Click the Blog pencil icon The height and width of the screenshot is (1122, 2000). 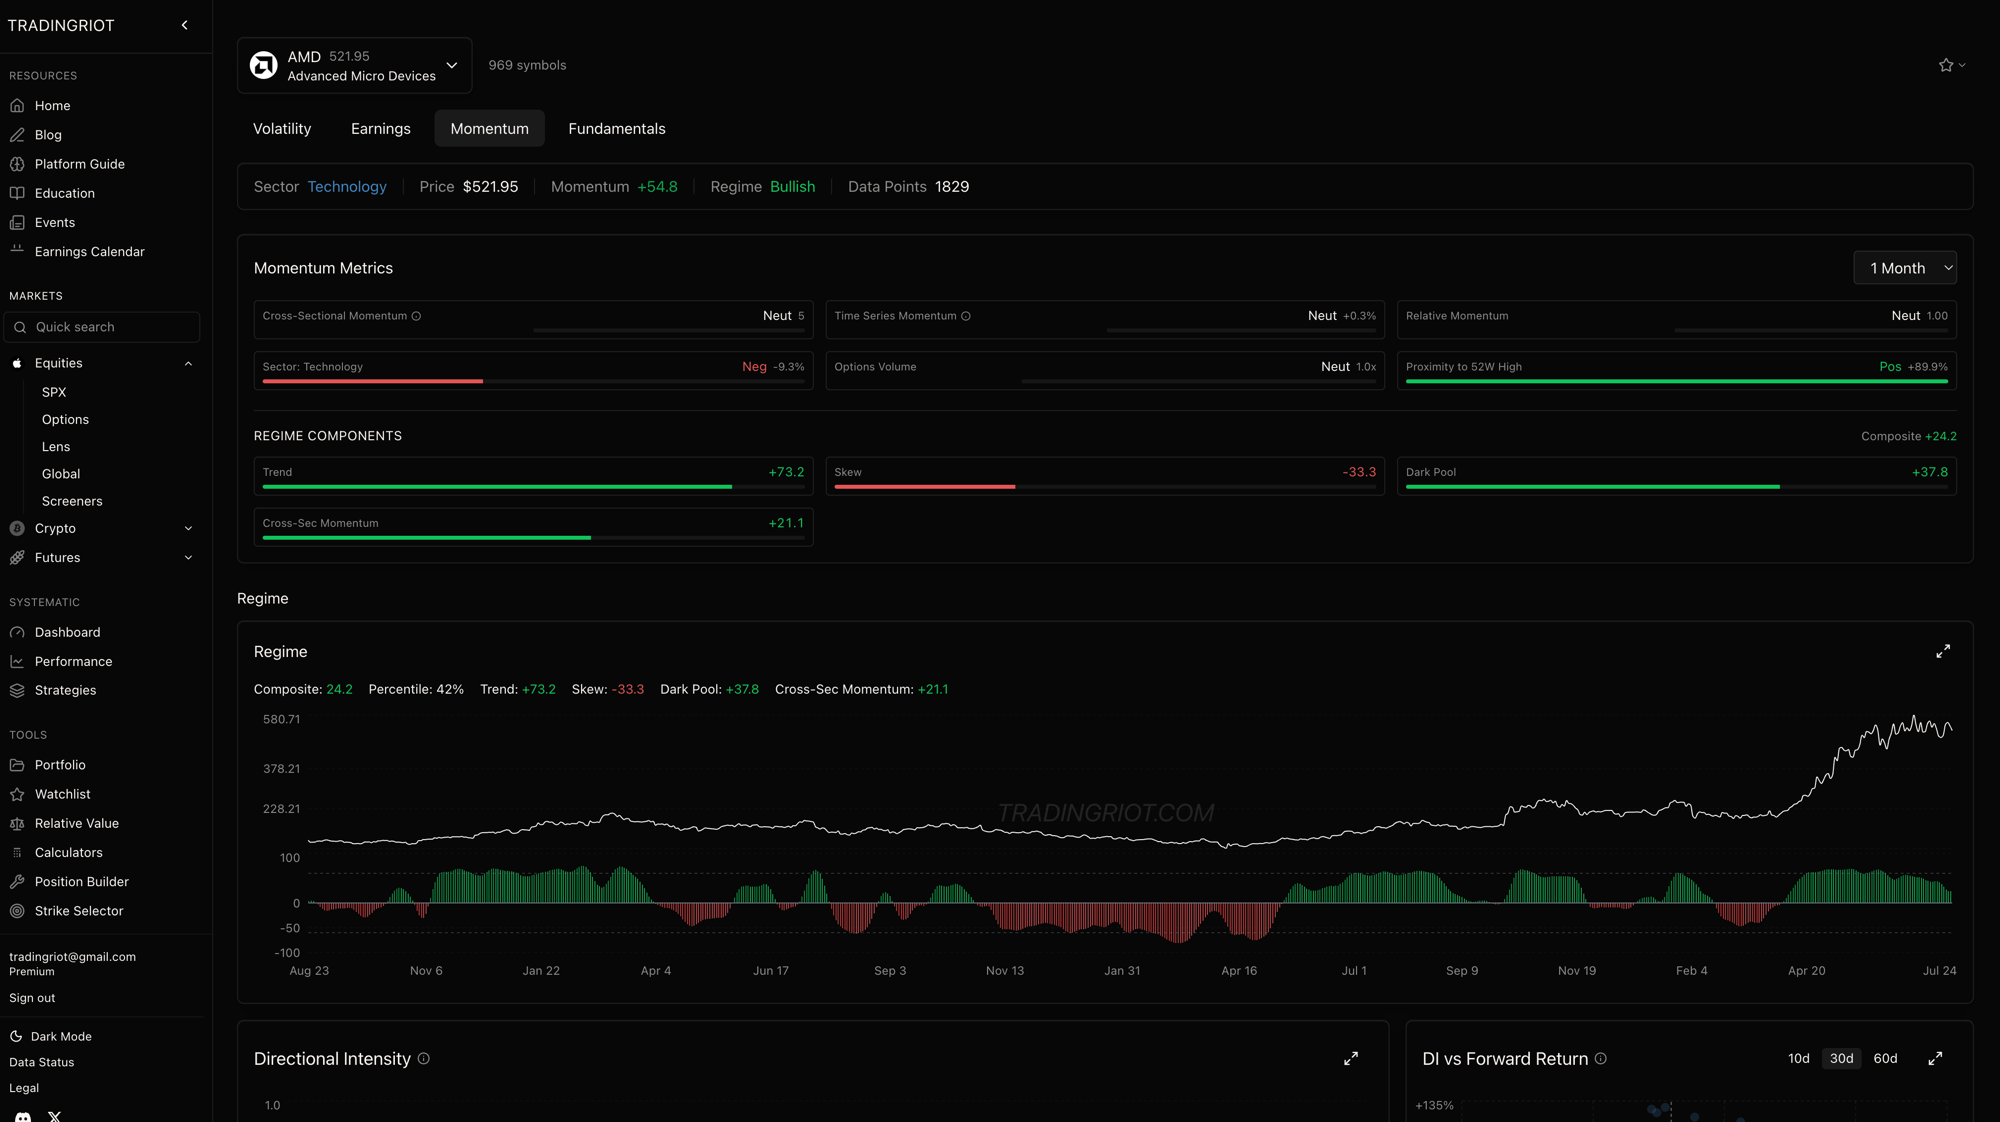pos(17,135)
